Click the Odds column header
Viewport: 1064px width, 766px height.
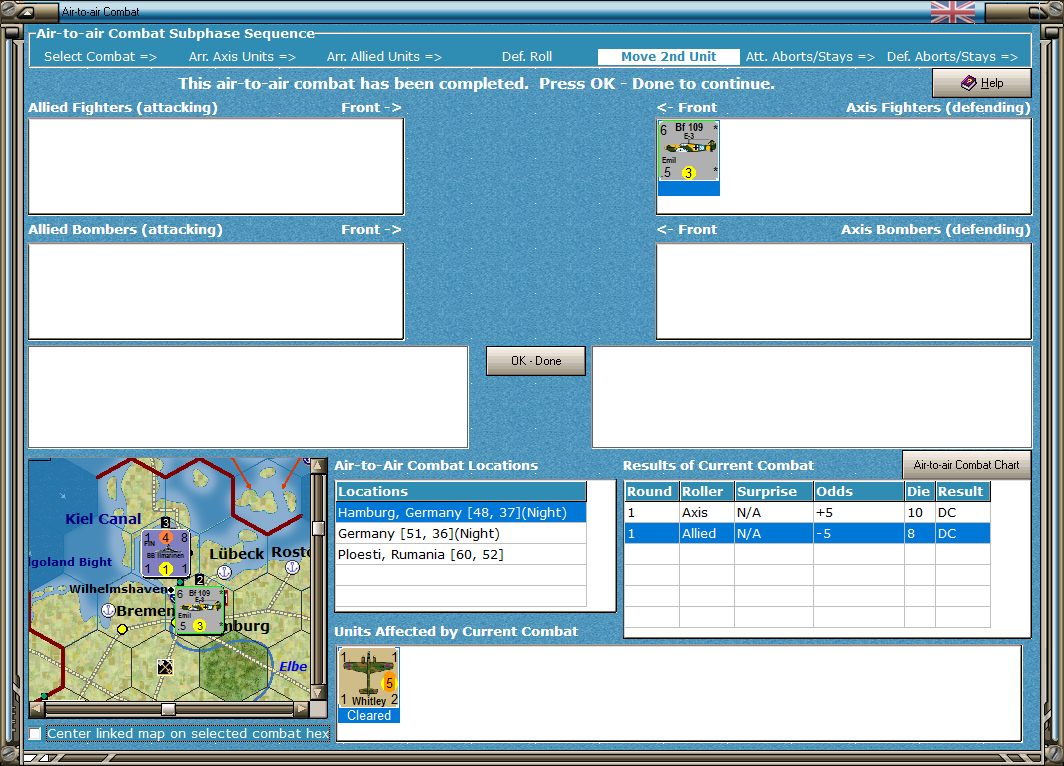(859, 491)
